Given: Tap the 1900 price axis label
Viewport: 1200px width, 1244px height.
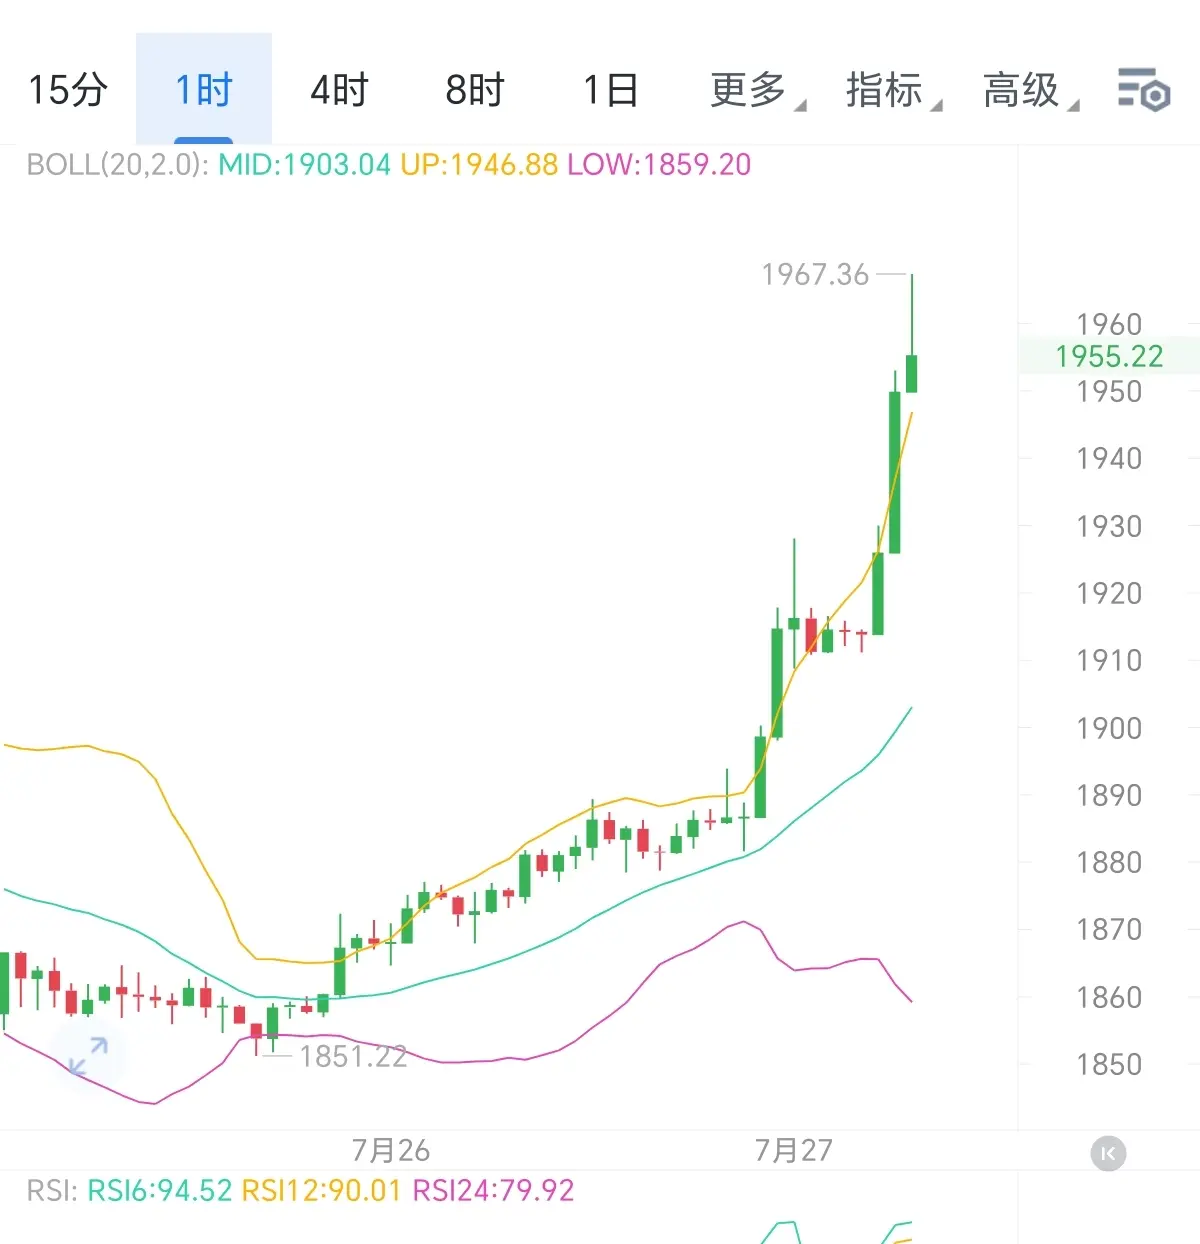Looking at the screenshot, I should (x=1109, y=728).
